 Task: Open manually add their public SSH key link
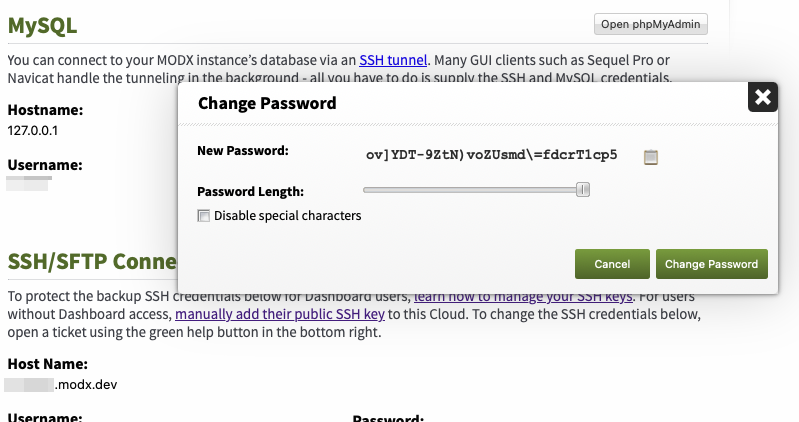pos(280,314)
